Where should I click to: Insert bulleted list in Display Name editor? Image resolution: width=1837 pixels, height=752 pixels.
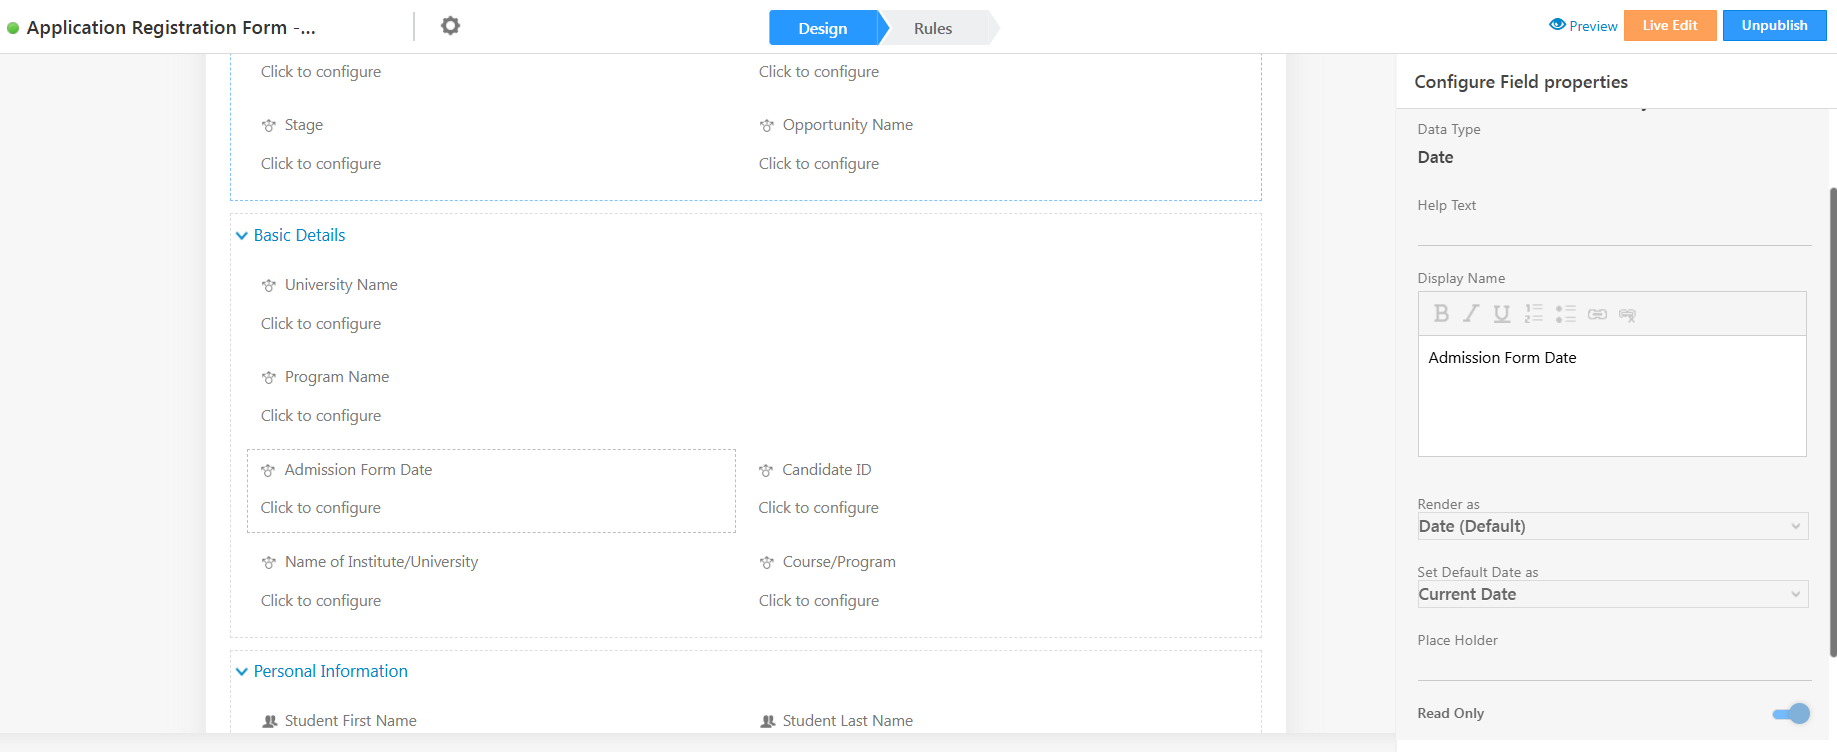pos(1566,314)
